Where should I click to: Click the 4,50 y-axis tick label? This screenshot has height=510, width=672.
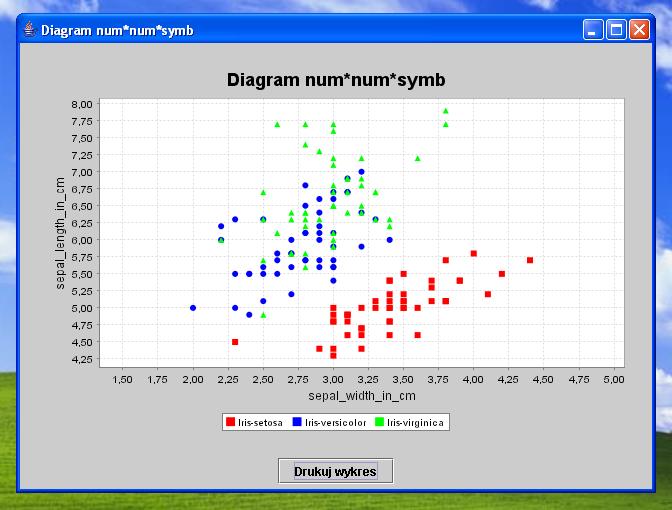82,342
